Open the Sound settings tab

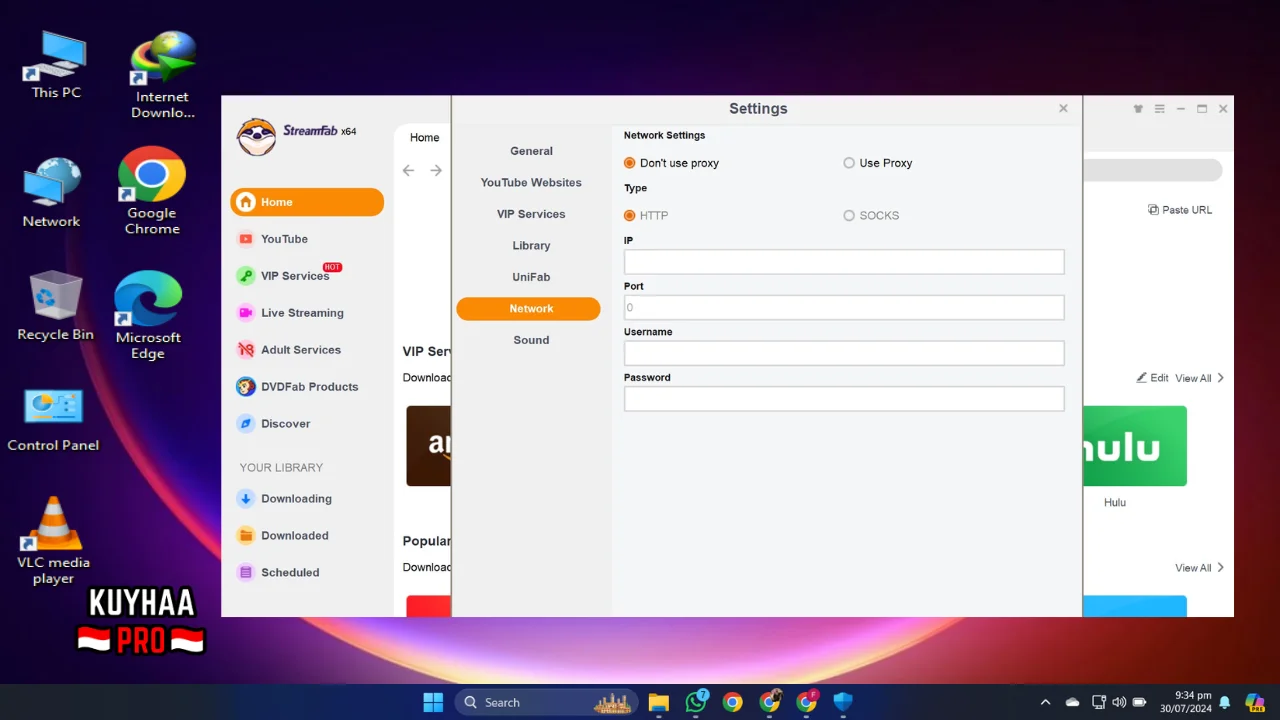point(531,340)
